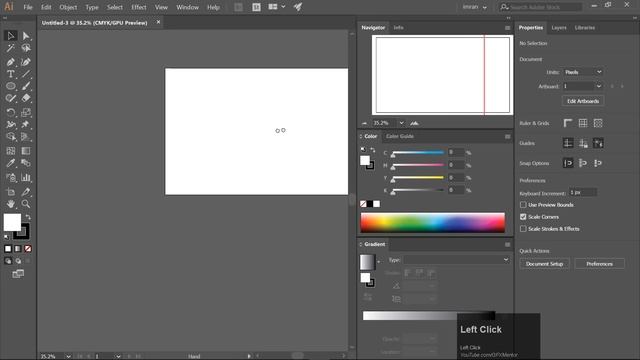Viewport: 640px width, 360px height.
Task: Select the Direct Selection tool
Action: 26,36
